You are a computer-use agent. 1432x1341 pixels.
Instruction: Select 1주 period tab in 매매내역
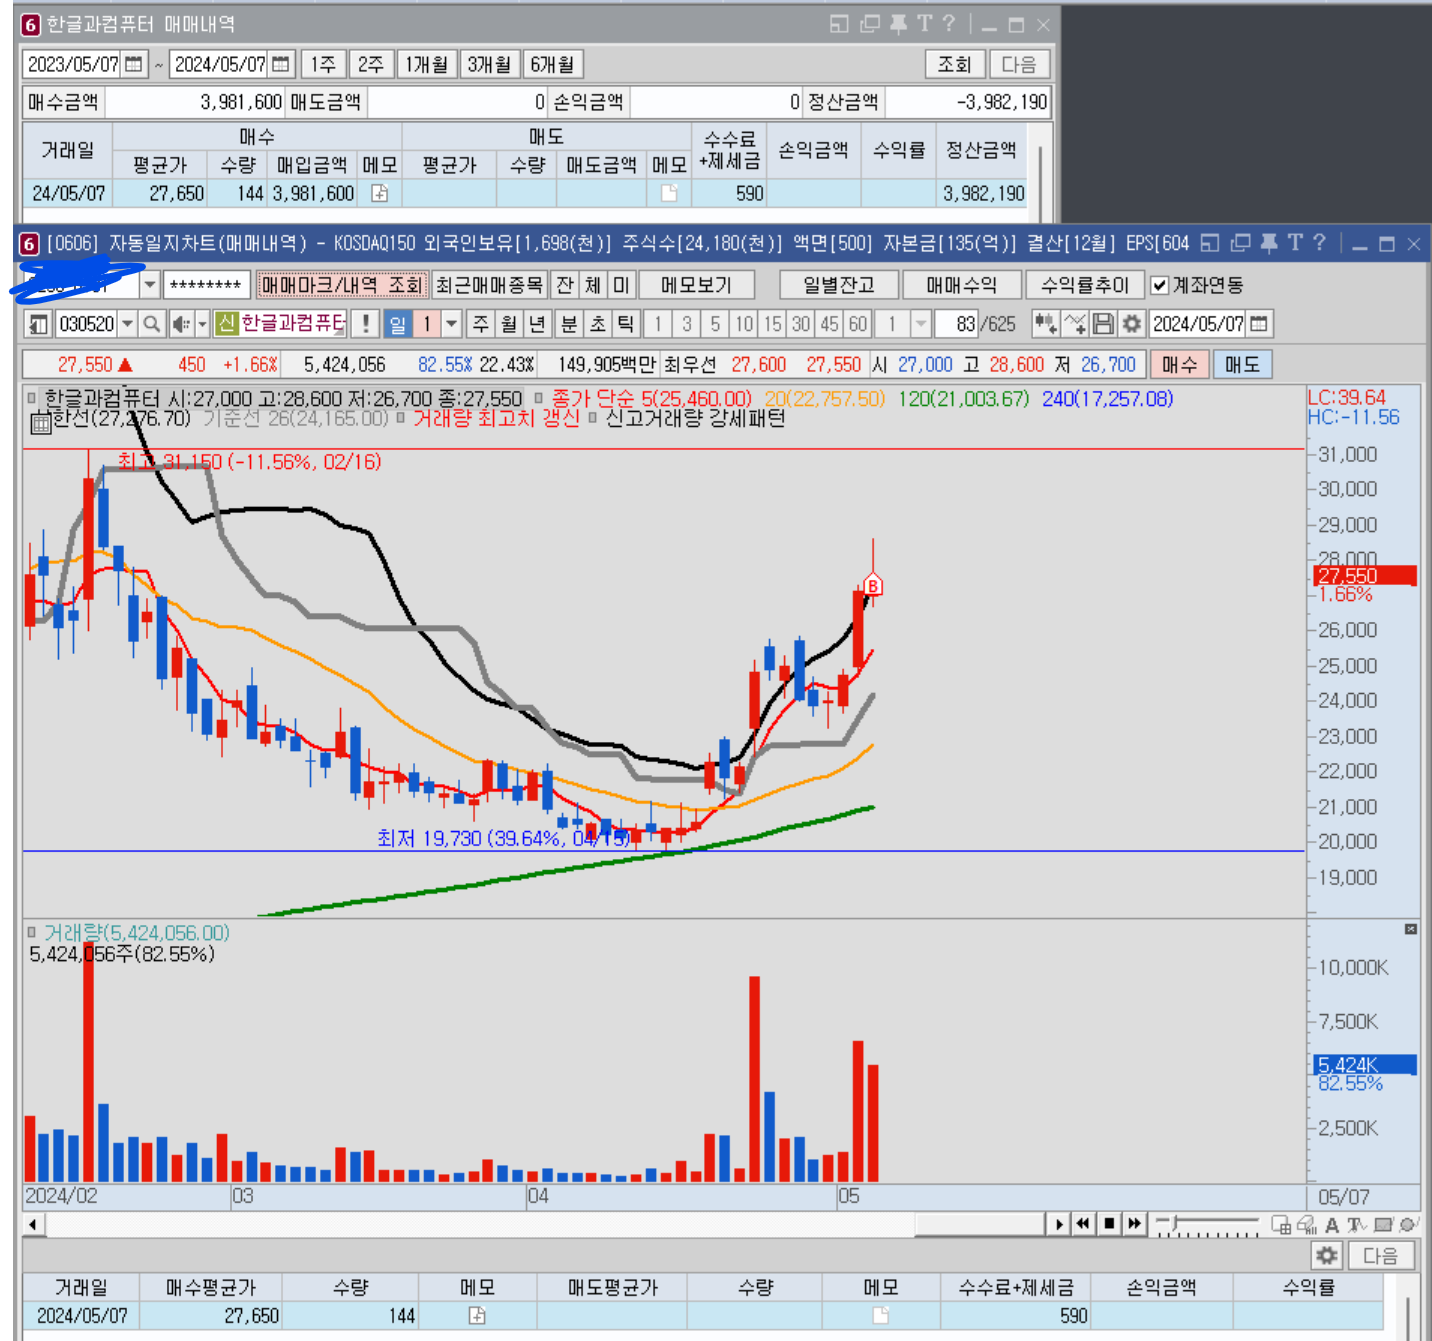tap(323, 65)
